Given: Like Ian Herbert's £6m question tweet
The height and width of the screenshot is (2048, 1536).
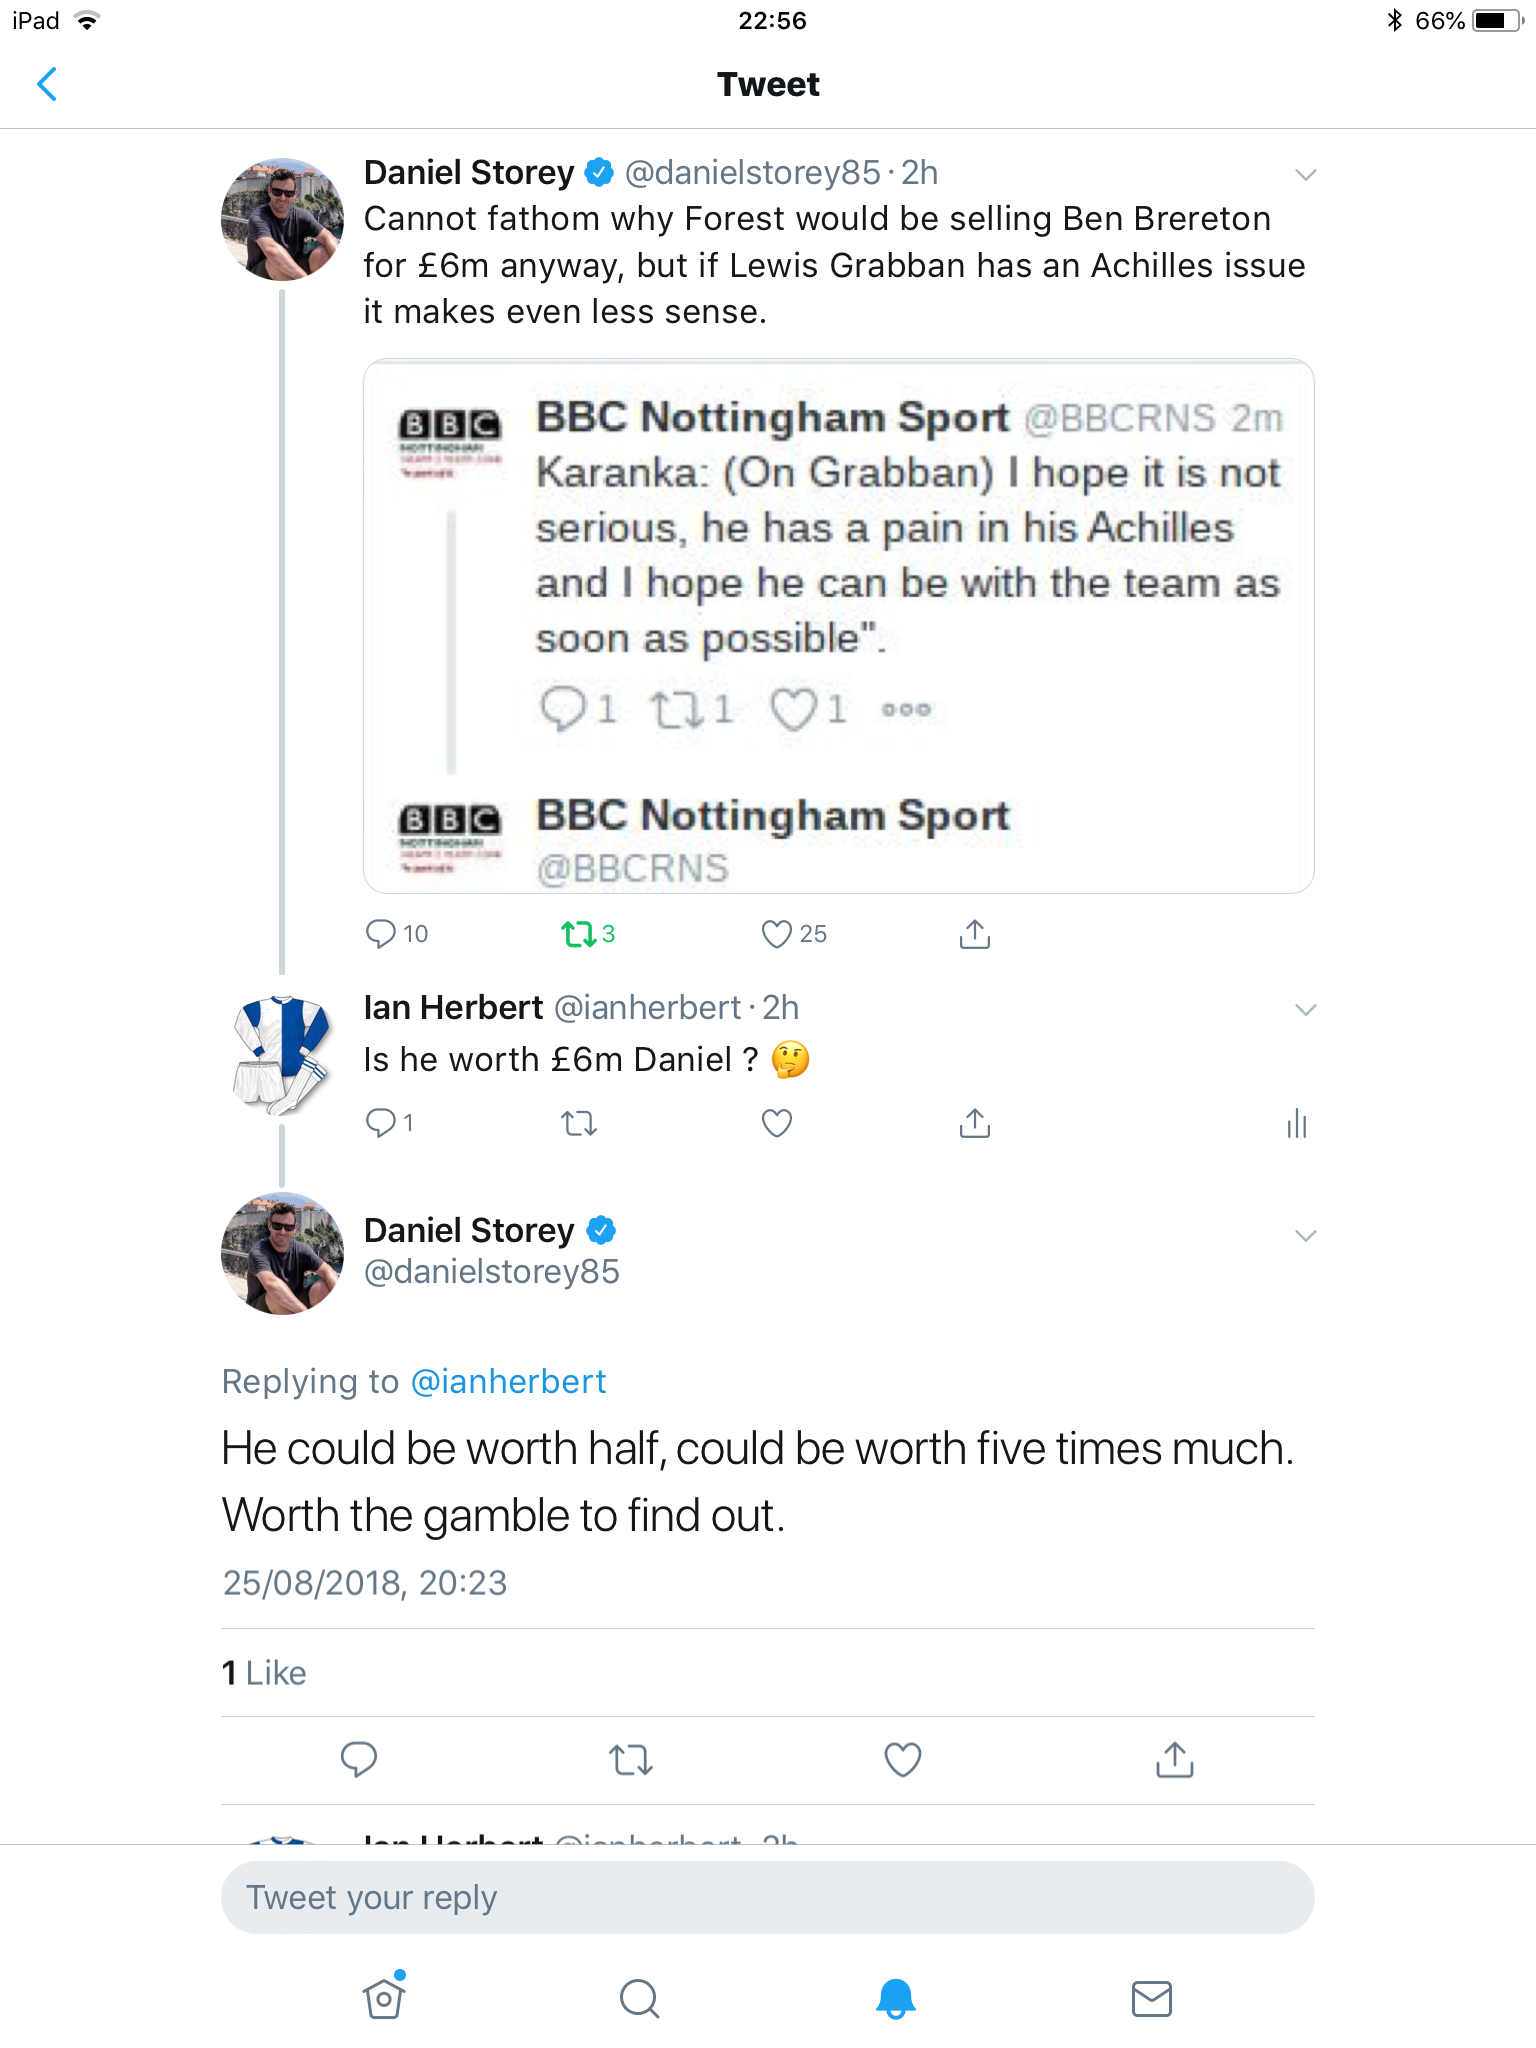Looking at the screenshot, I should (x=777, y=1124).
